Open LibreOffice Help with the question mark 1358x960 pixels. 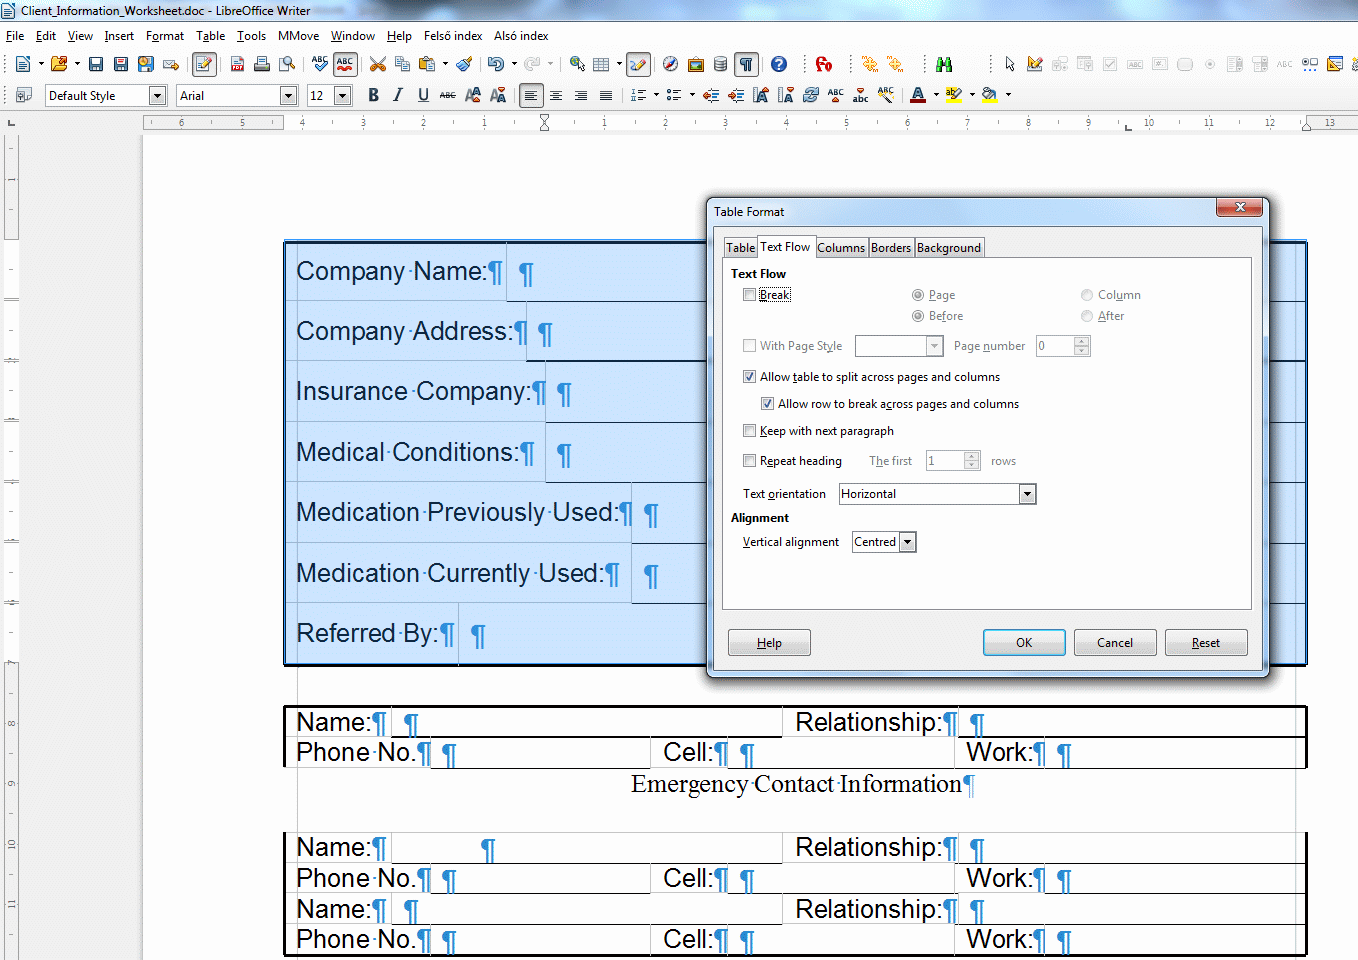(779, 64)
